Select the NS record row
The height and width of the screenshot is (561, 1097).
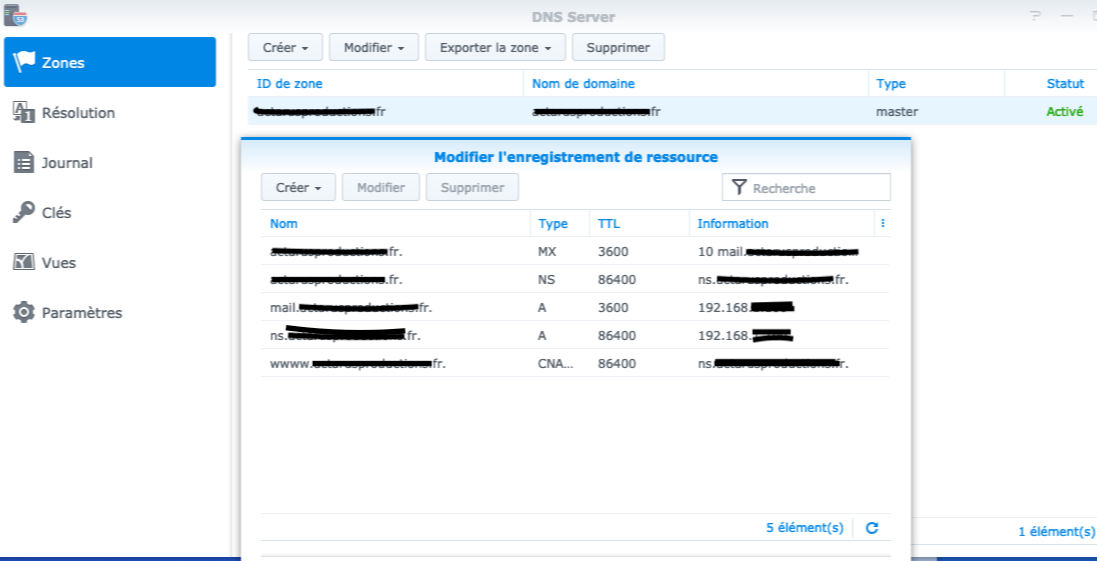click(x=575, y=279)
